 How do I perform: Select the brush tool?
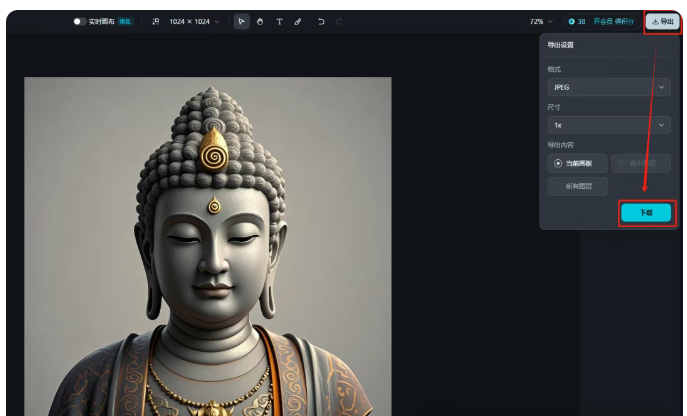[x=297, y=21]
